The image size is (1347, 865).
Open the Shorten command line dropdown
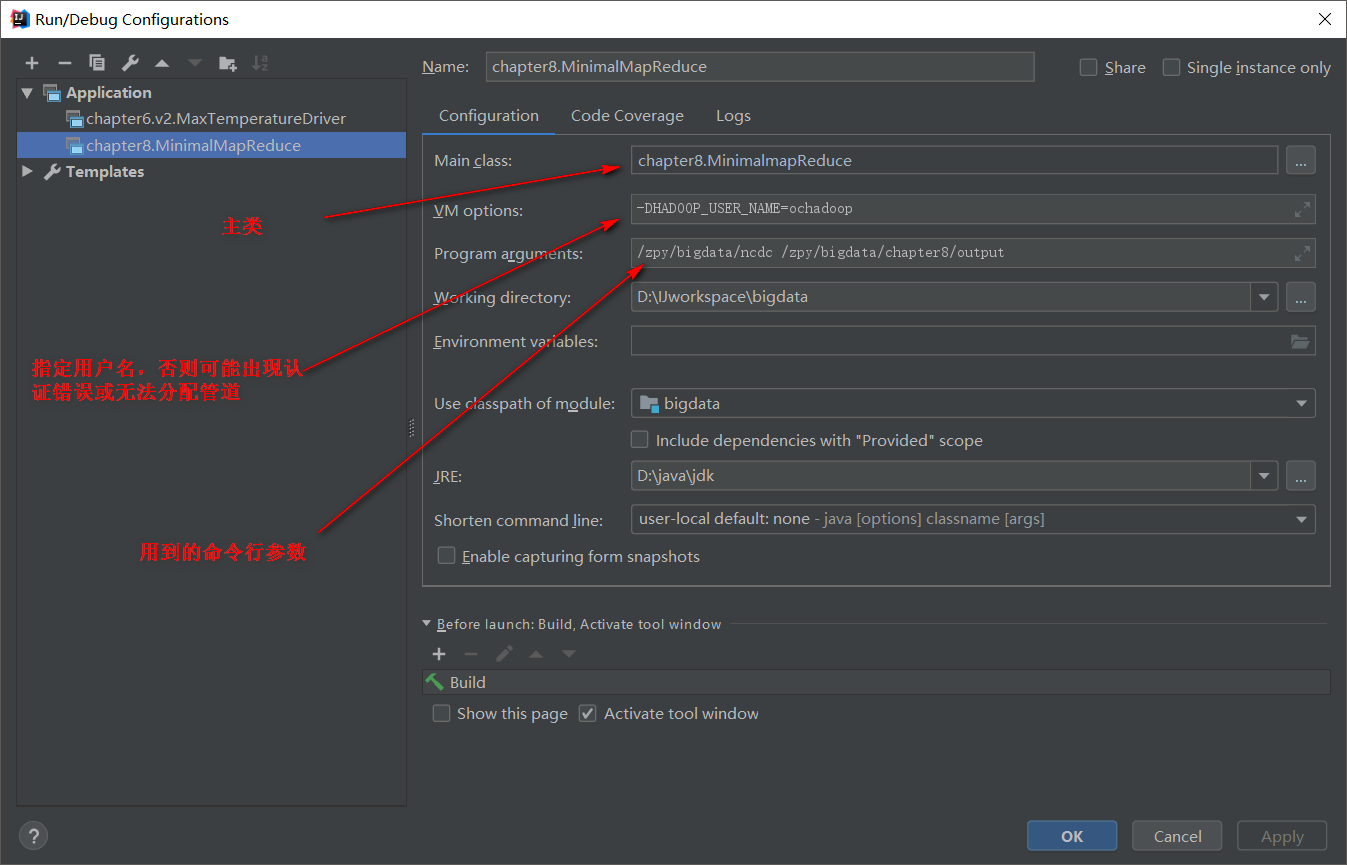(1301, 519)
